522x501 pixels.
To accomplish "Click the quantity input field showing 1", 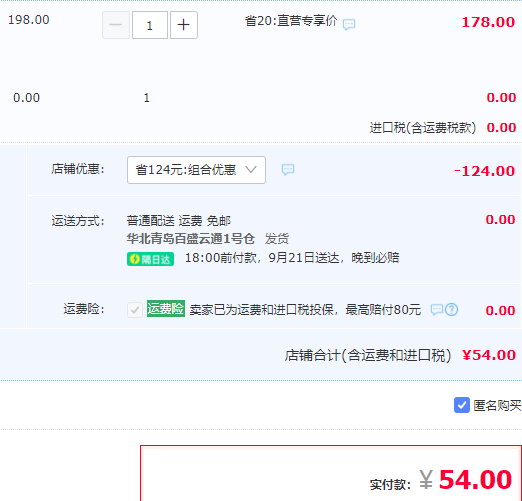I will (x=150, y=25).
